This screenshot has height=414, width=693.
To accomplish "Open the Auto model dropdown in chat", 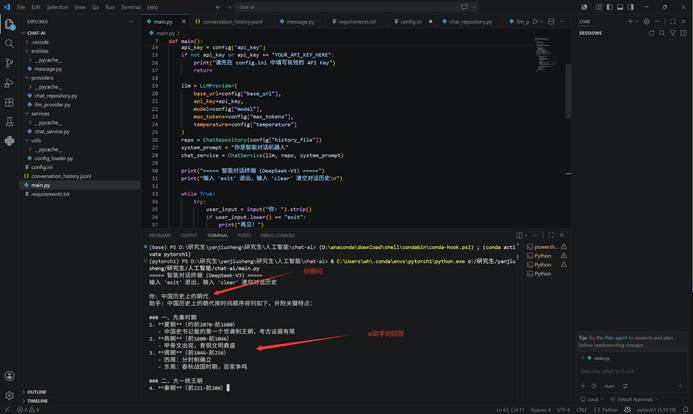I will [x=609, y=386].
